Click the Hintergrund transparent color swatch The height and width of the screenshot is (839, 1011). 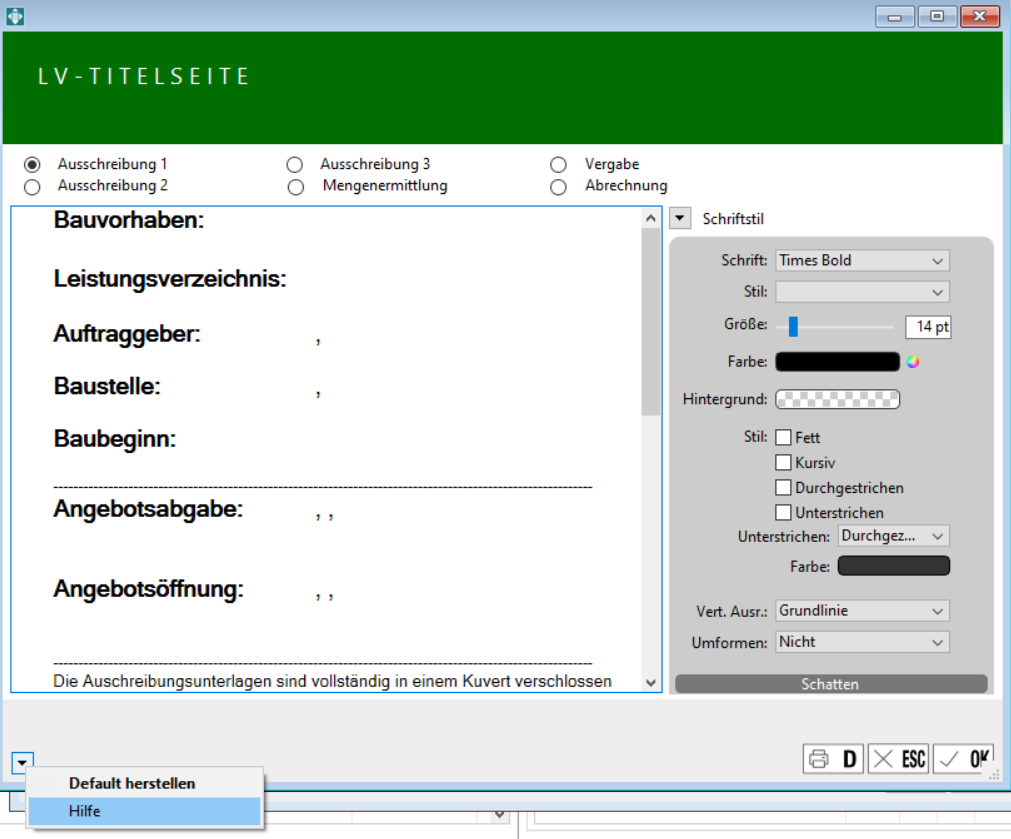tap(837, 399)
